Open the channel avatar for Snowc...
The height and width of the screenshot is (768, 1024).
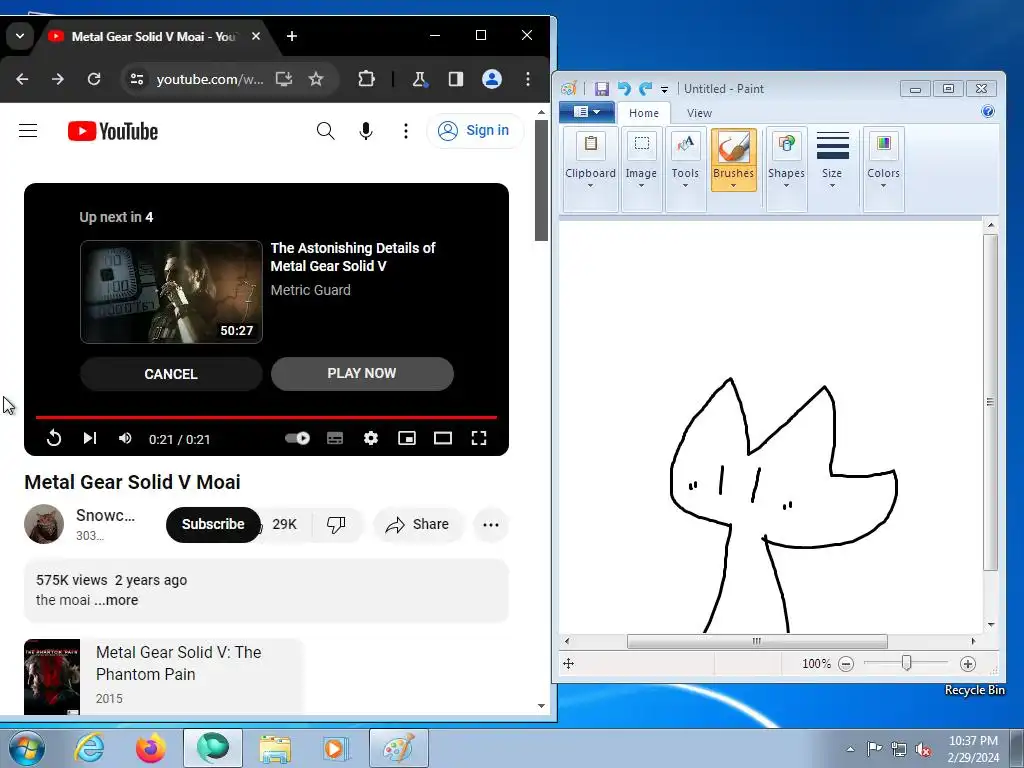click(44, 524)
